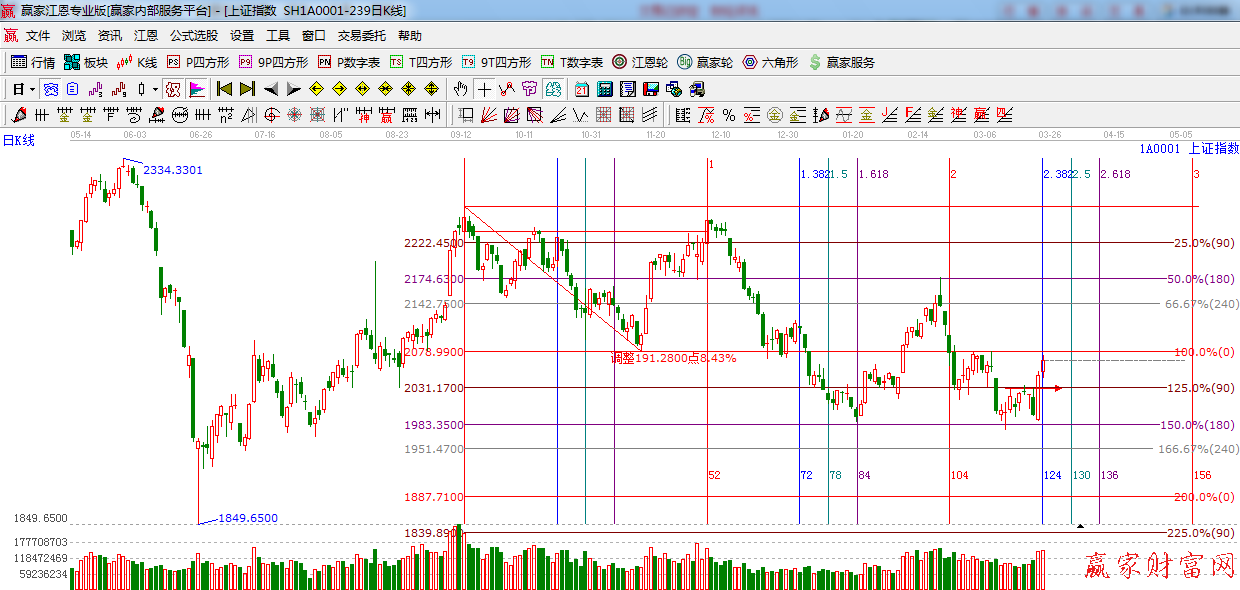This screenshot has width=1240, height=590.
Task: Click the 2334.3301 high price label
Action: (x=172, y=170)
